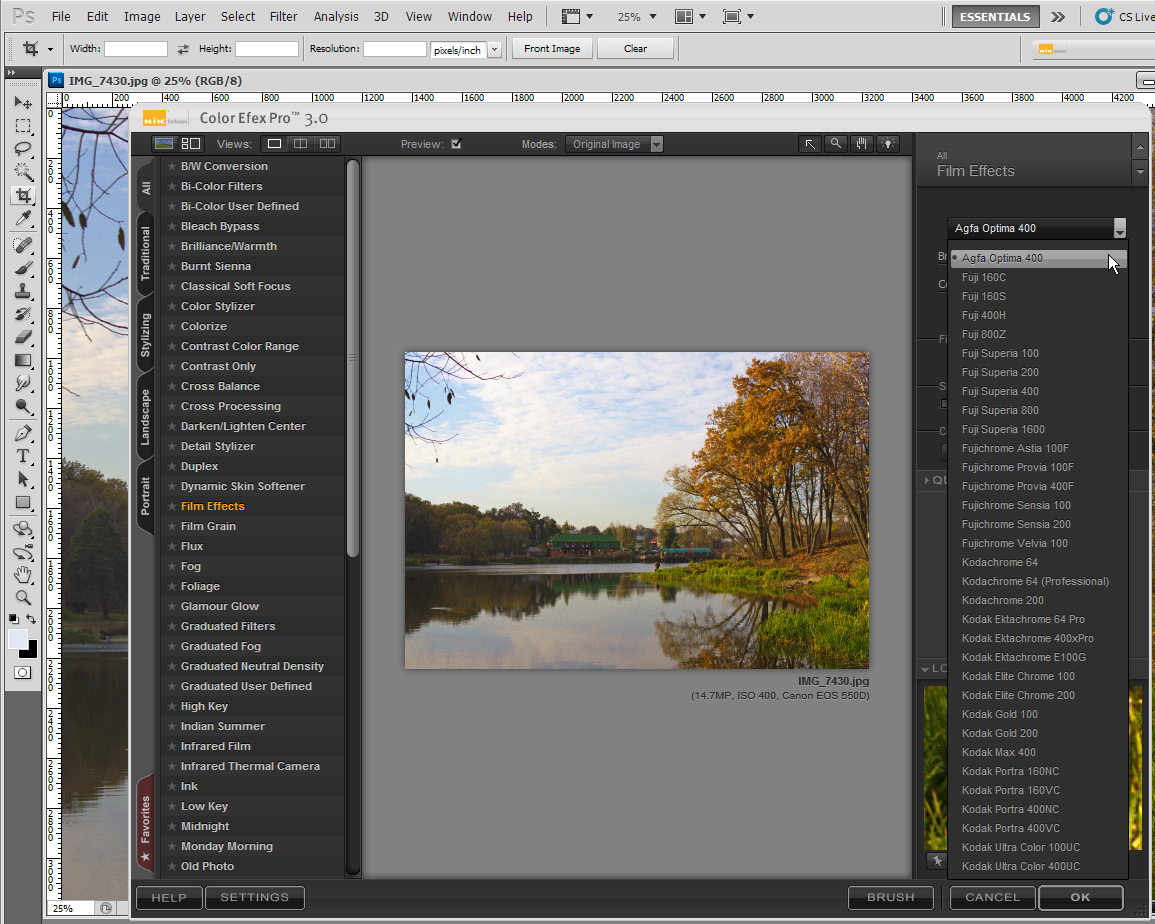Toggle the Preview checkbox
This screenshot has width=1155, height=924.
point(456,144)
